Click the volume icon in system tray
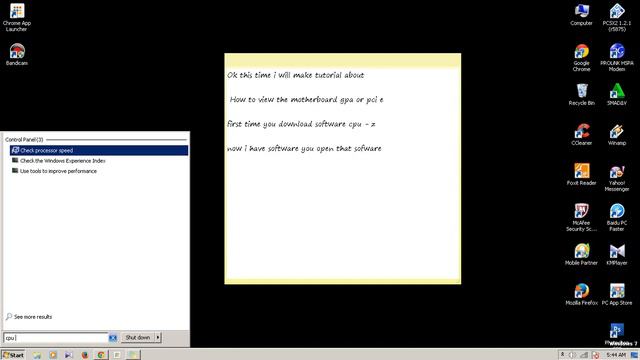640x360 pixels. click(x=573, y=355)
